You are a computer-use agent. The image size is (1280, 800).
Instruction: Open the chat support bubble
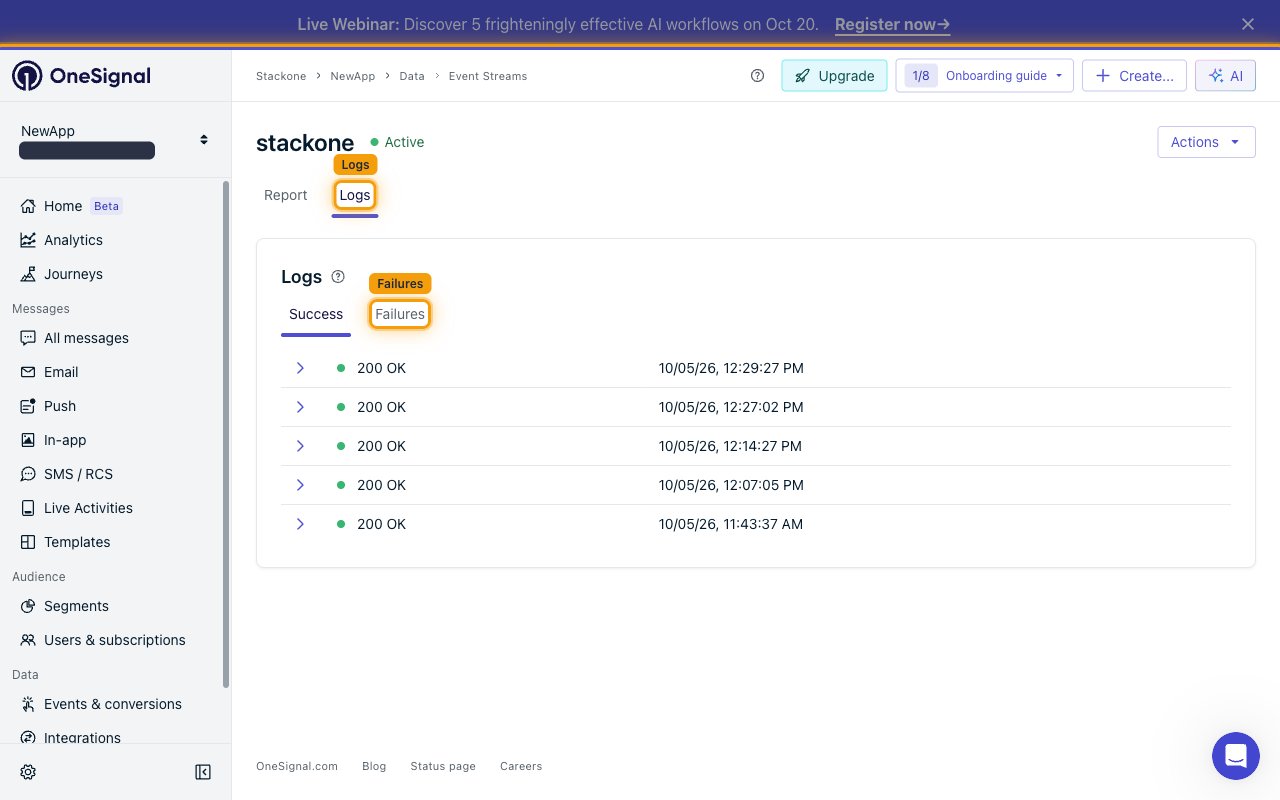click(1236, 756)
